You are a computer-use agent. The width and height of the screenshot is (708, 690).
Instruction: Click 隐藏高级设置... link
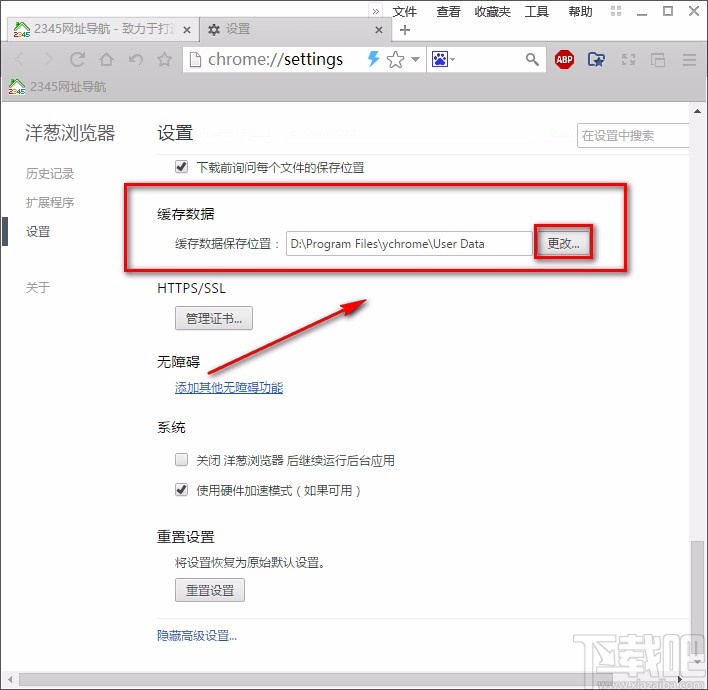click(197, 636)
